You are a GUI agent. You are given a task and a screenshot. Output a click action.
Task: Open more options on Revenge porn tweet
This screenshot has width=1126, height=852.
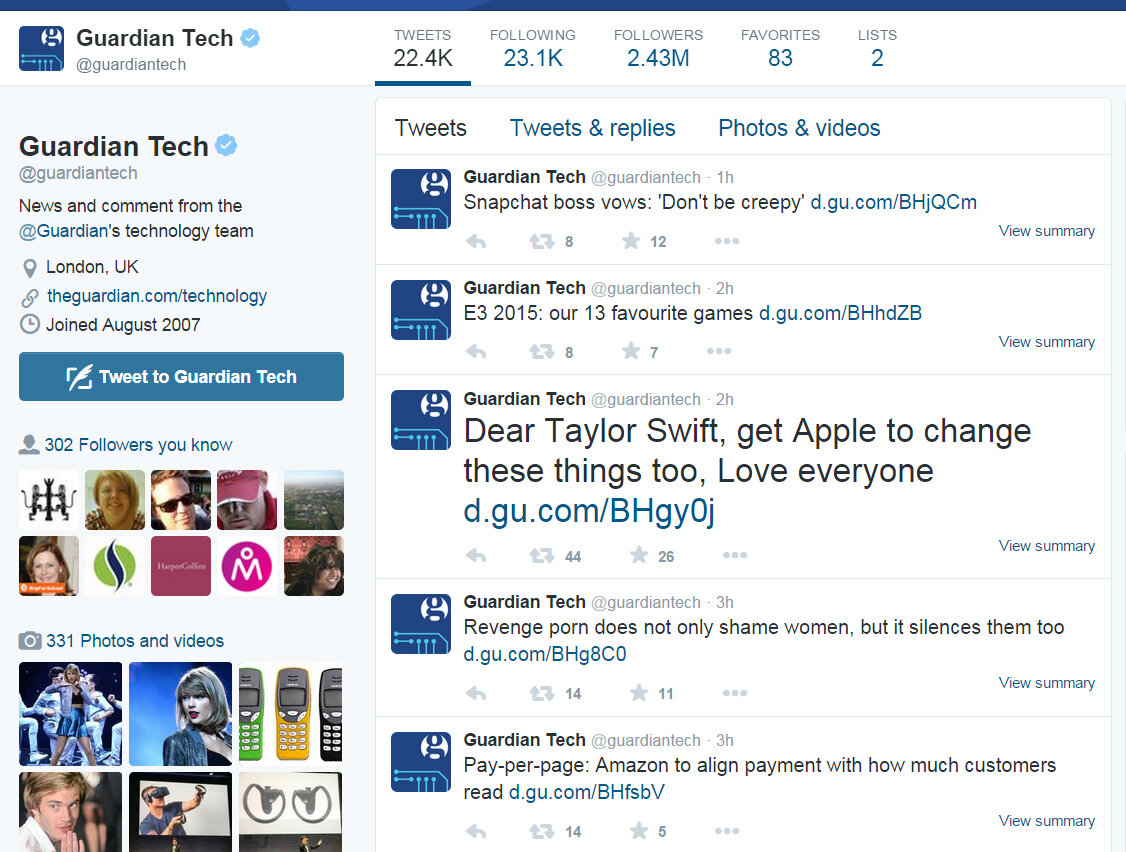(x=735, y=693)
